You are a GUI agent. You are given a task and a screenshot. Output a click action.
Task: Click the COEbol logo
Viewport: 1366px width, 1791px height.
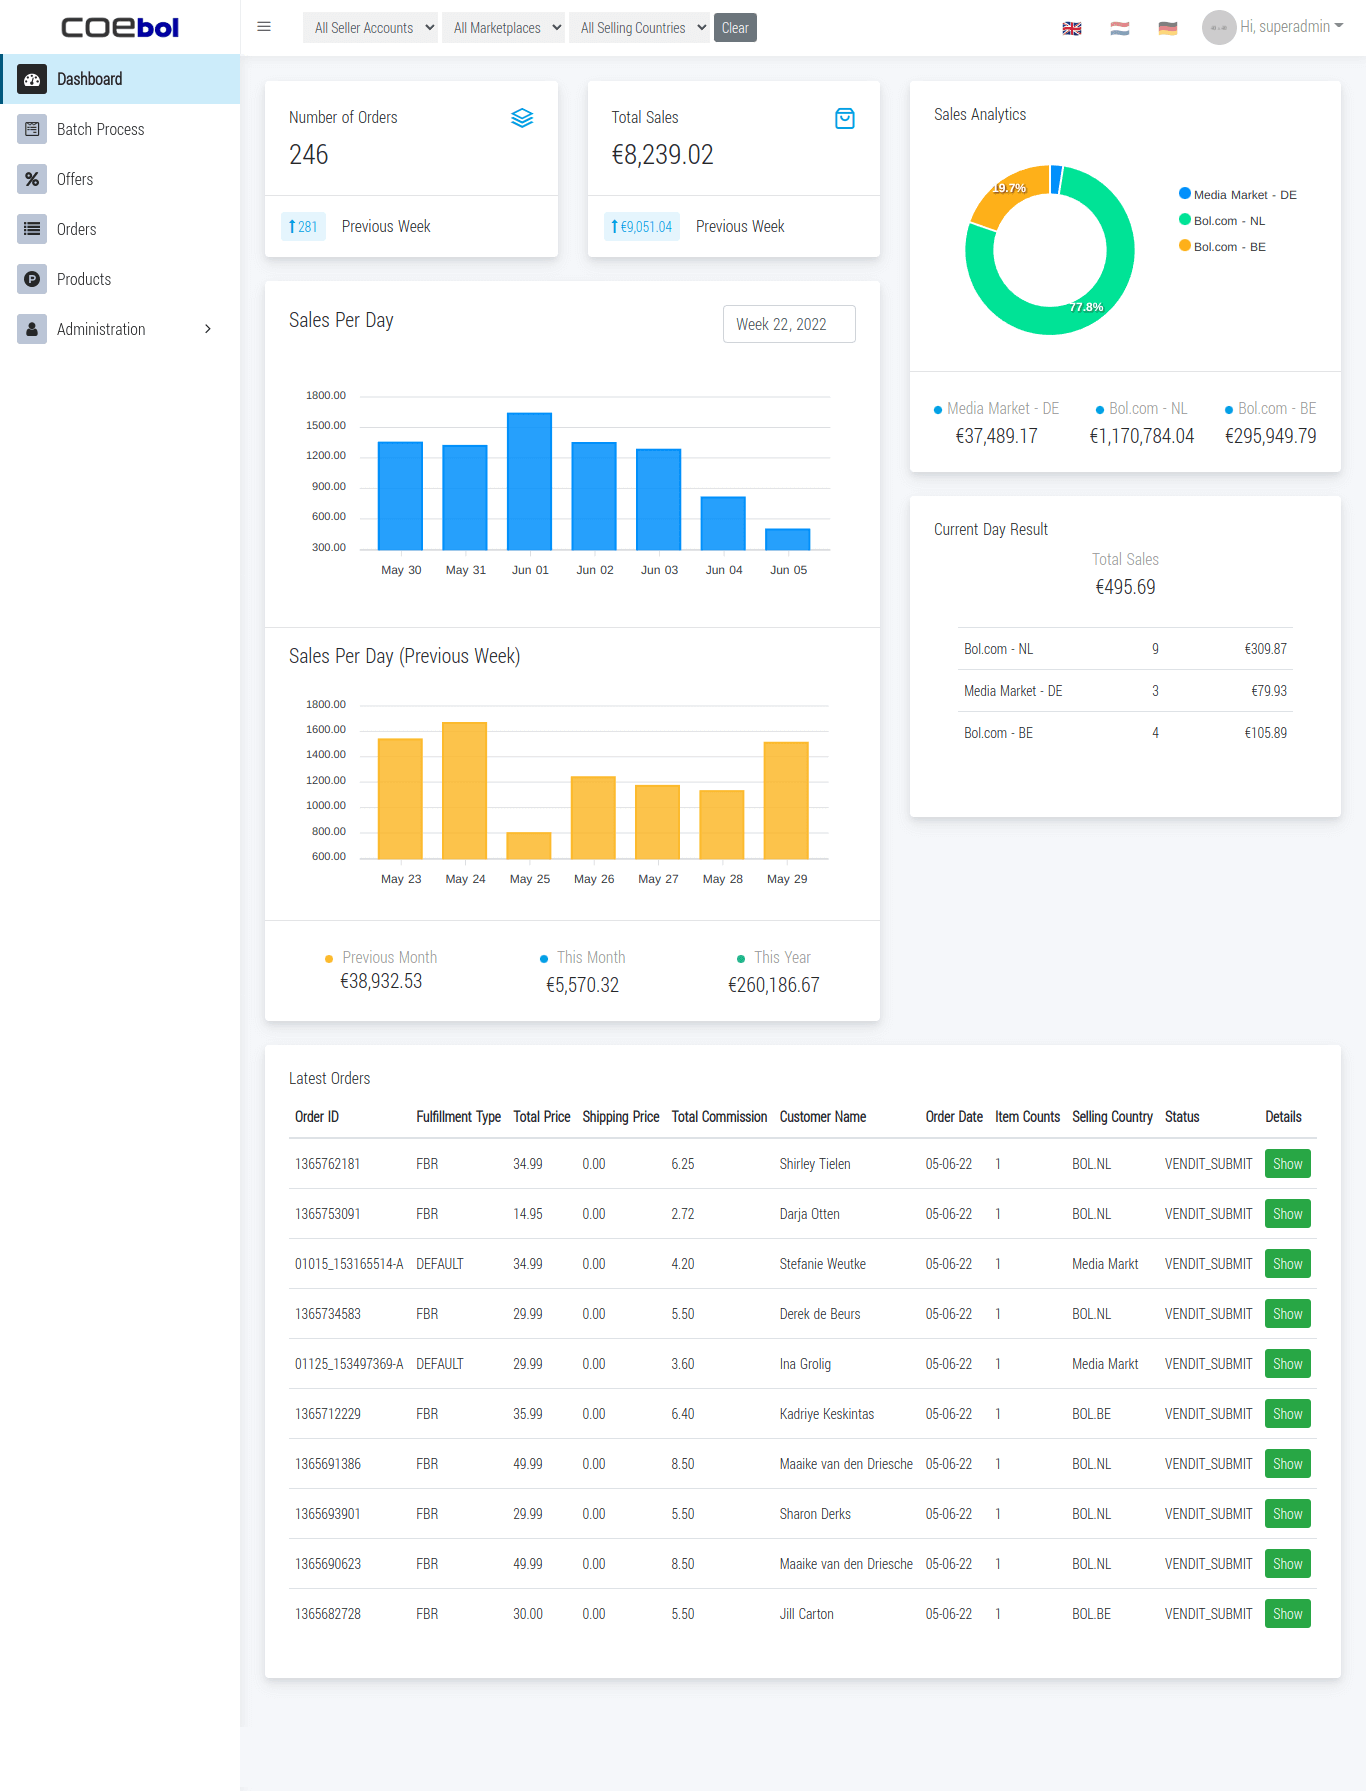click(x=120, y=27)
